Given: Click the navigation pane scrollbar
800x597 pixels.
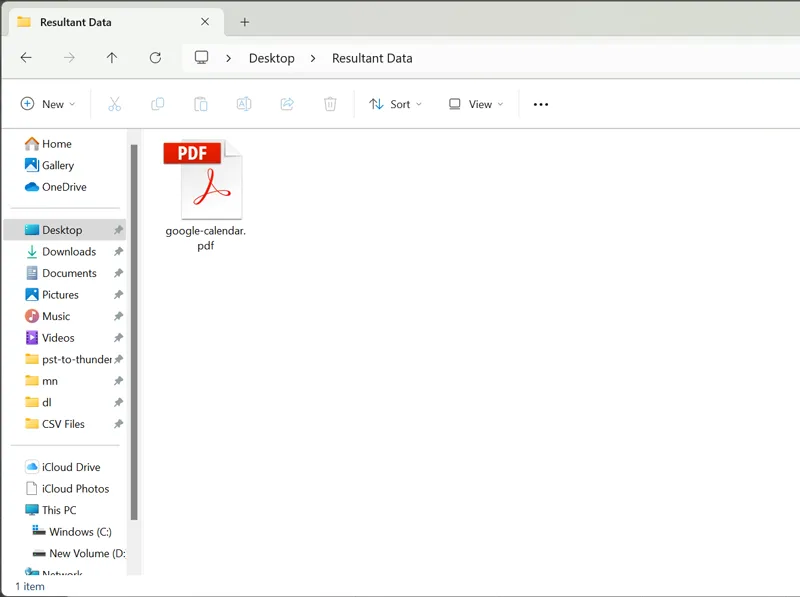Looking at the screenshot, I should pos(134,330).
